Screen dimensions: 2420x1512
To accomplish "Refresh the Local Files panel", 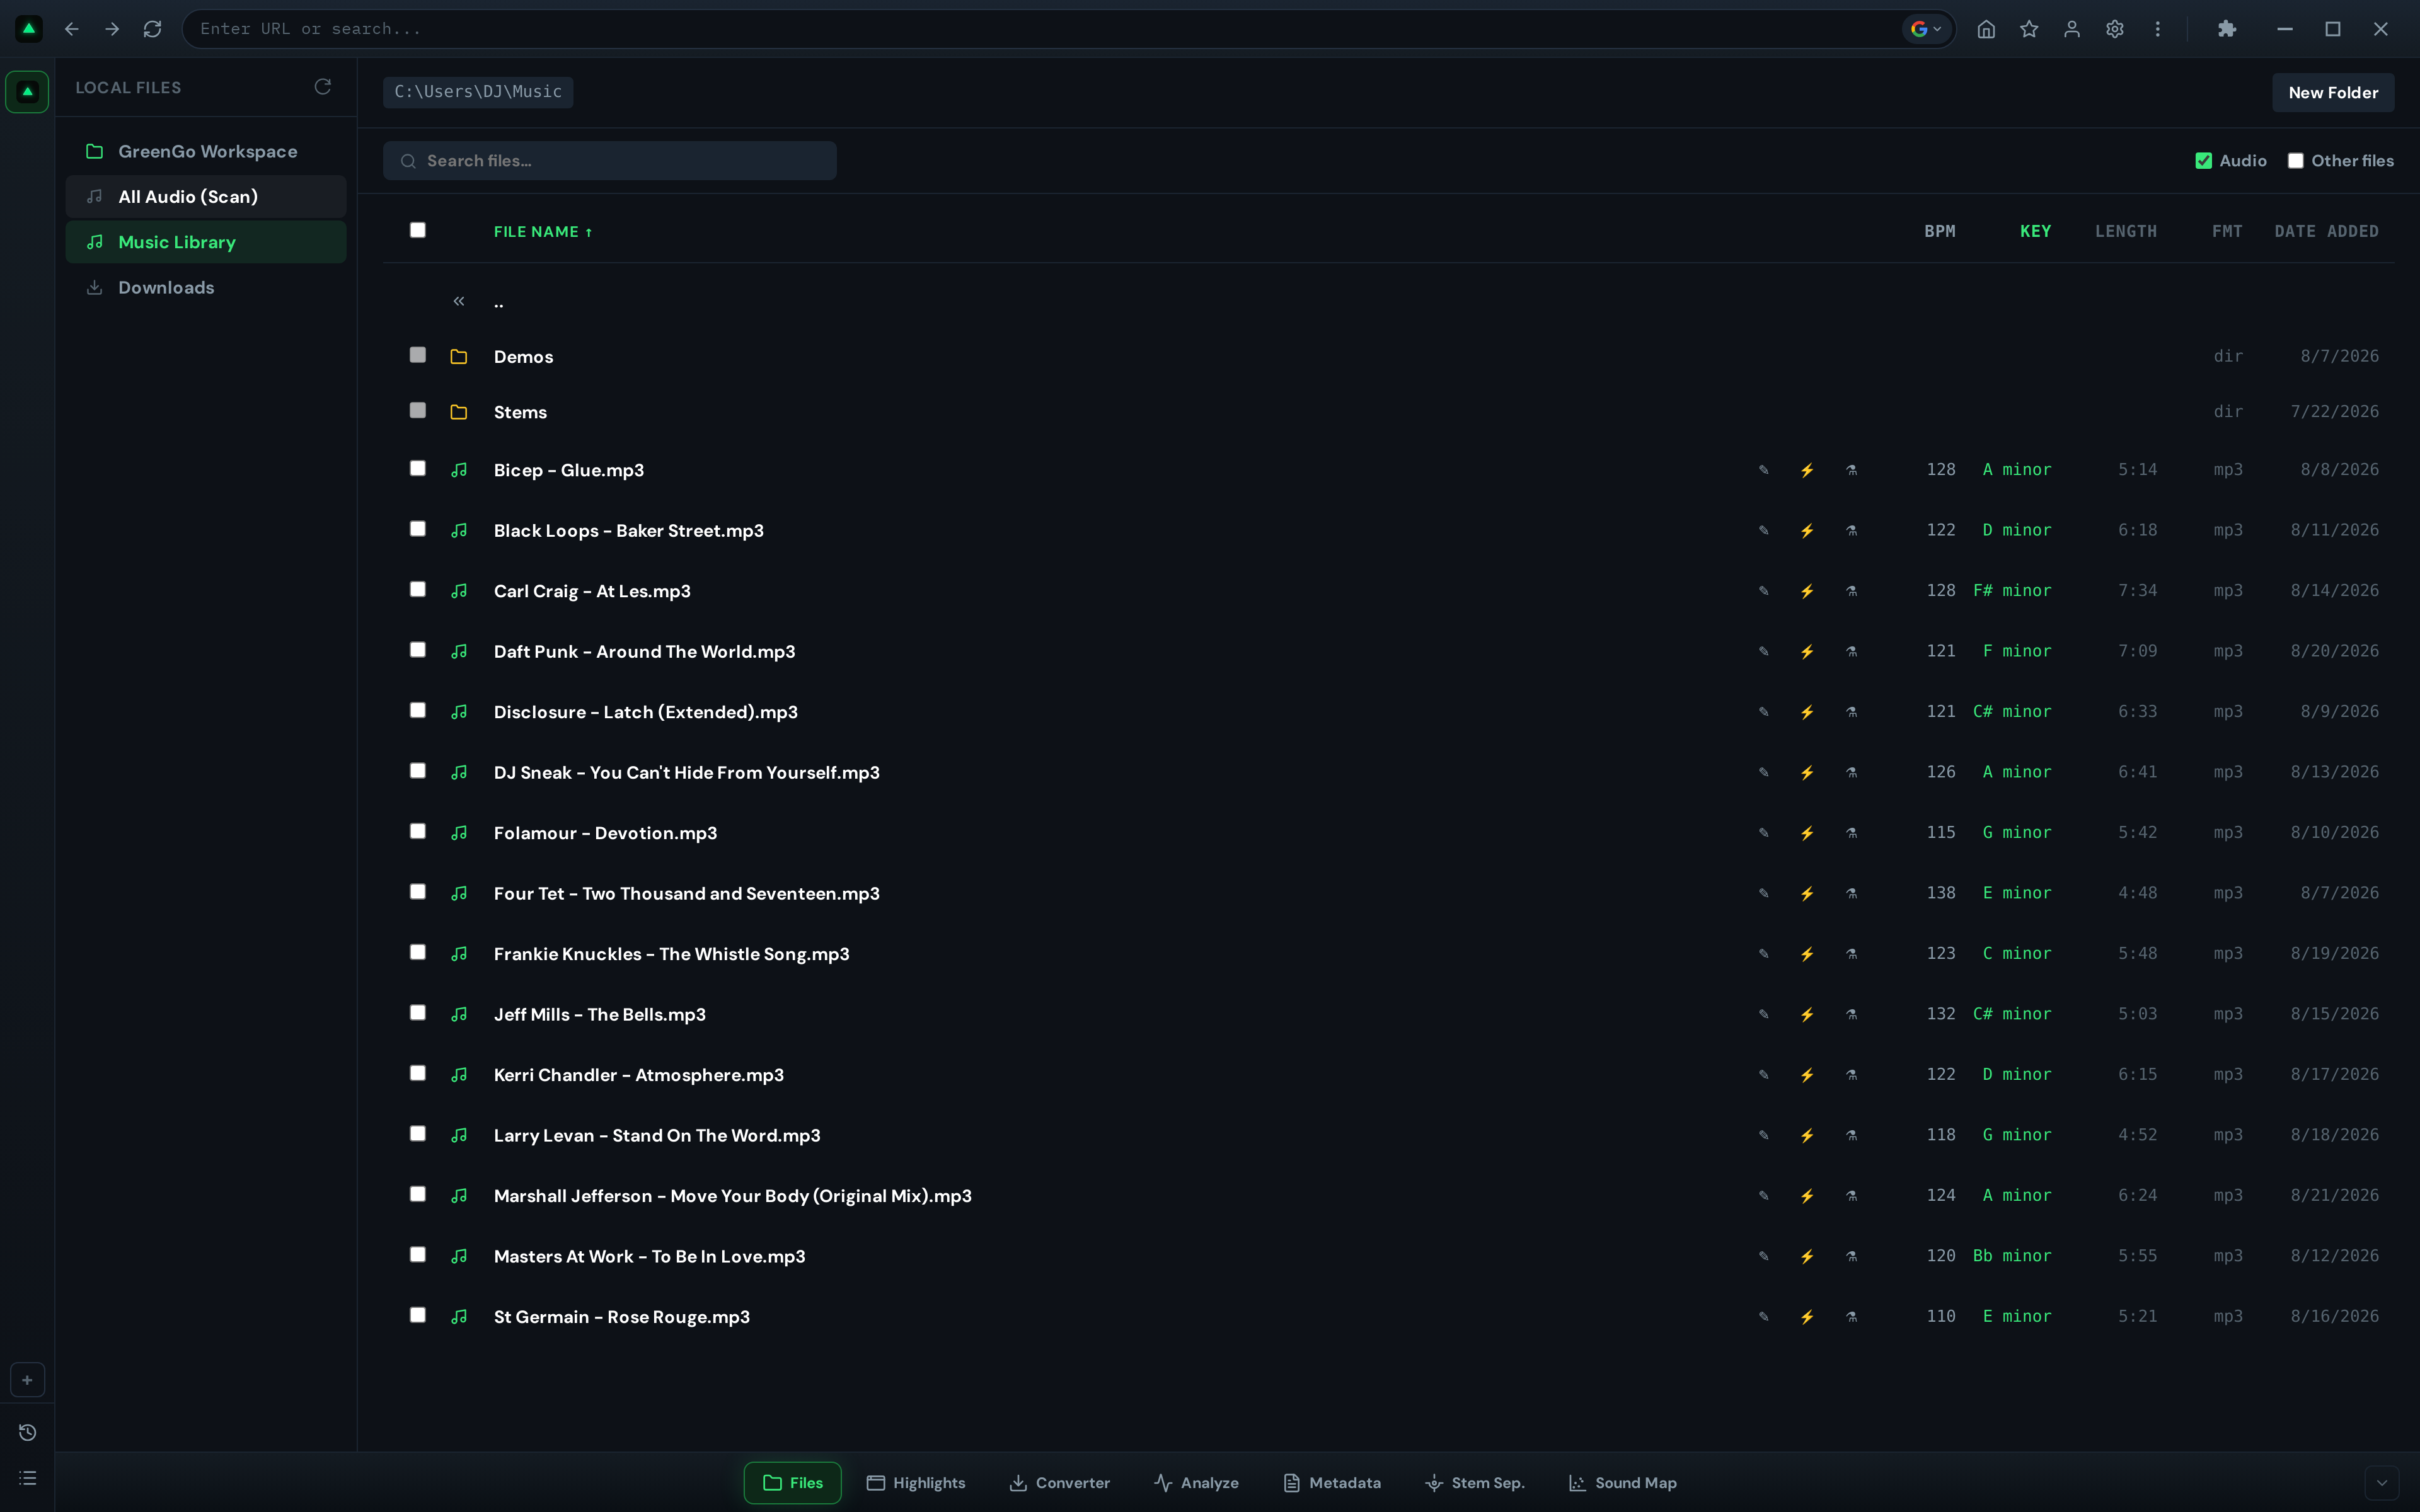I will coord(322,87).
